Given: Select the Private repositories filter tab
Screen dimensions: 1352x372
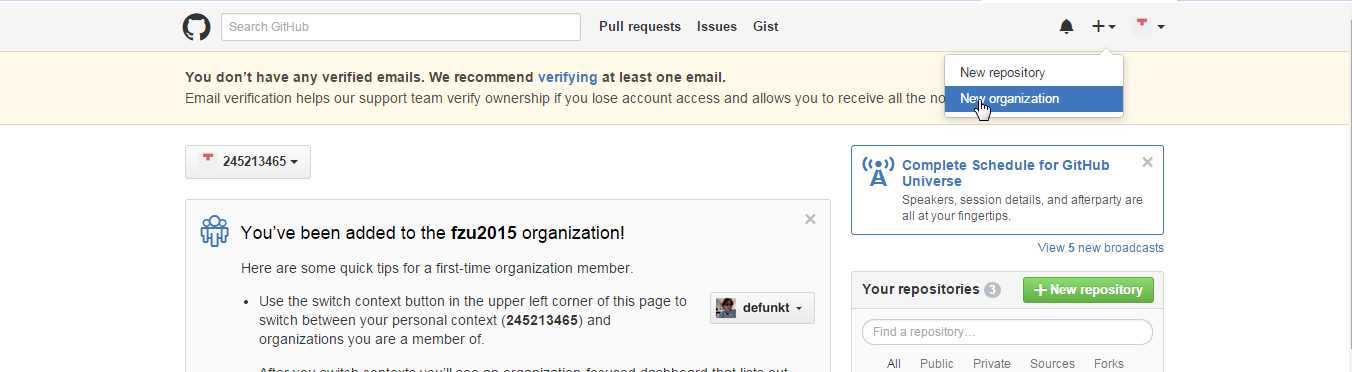Looking at the screenshot, I should coord(992,364).
